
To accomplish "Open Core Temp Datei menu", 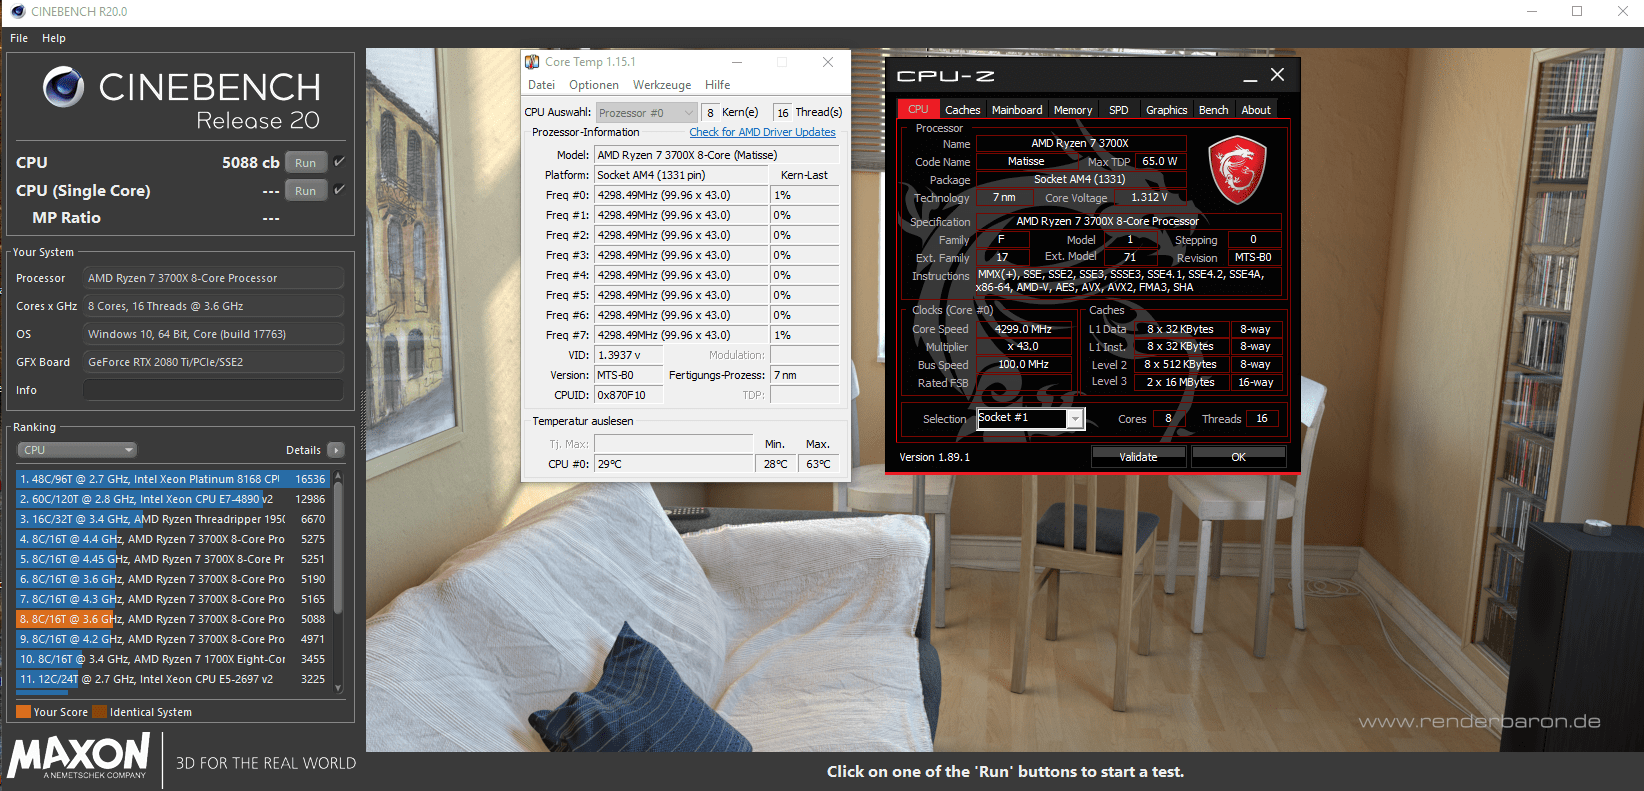I will tap(541, 85).
